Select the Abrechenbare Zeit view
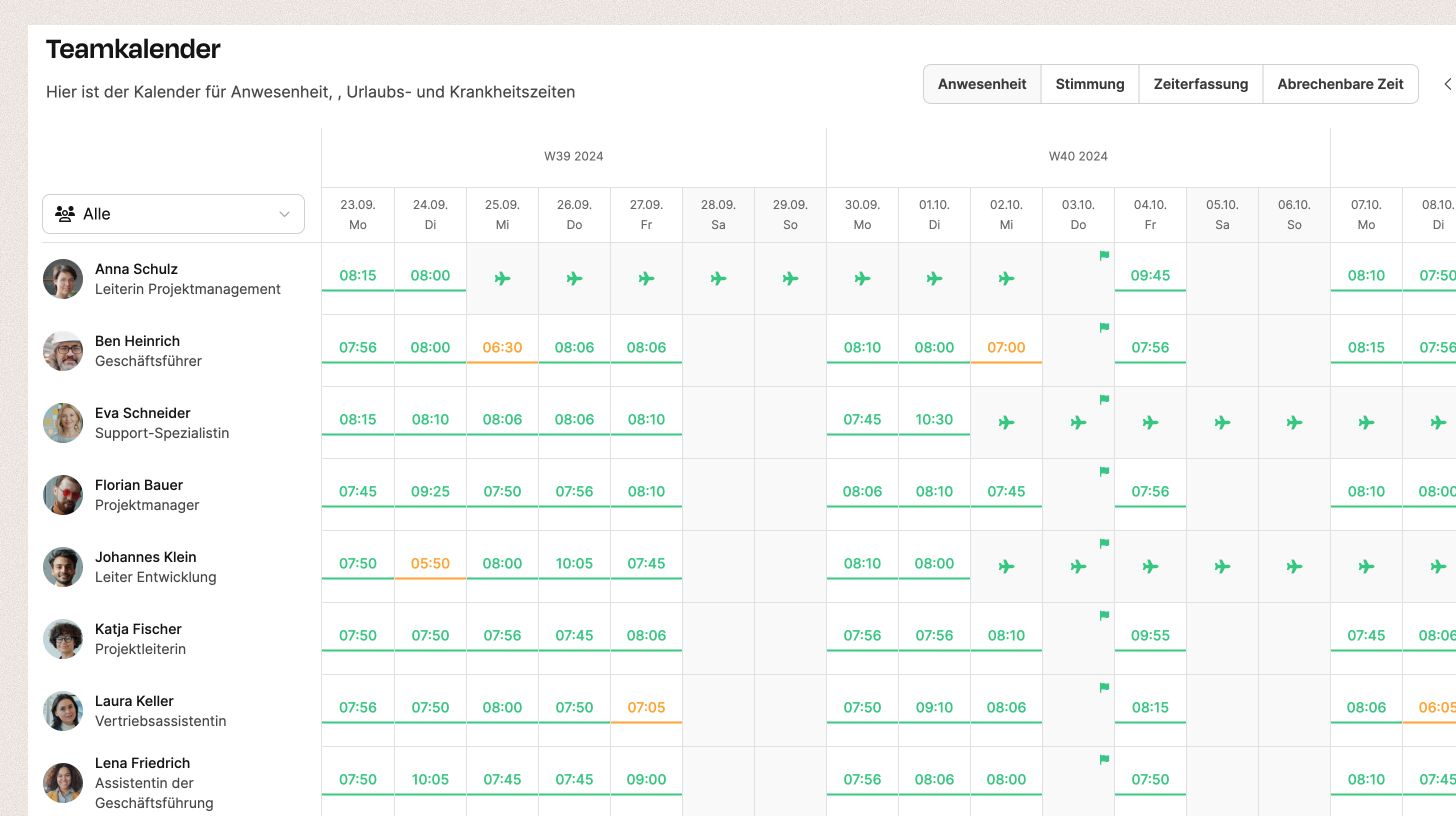Image resolution: width=1456 pixels, height=816 pixels. 1340,84
